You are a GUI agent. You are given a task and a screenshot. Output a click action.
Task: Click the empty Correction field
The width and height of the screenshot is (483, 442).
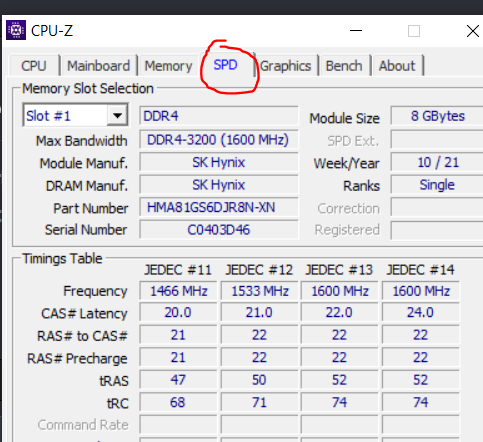(437, 207)
